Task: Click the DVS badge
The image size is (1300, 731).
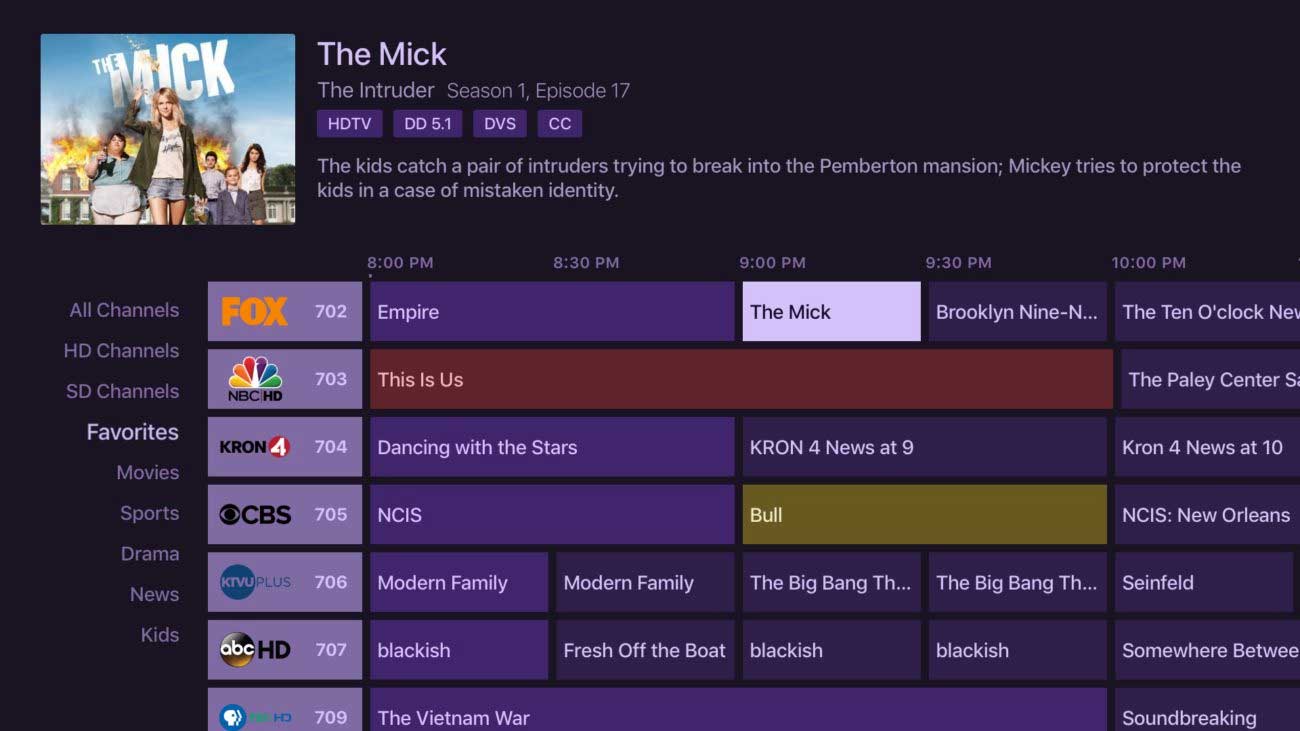Action: (500, 124)
